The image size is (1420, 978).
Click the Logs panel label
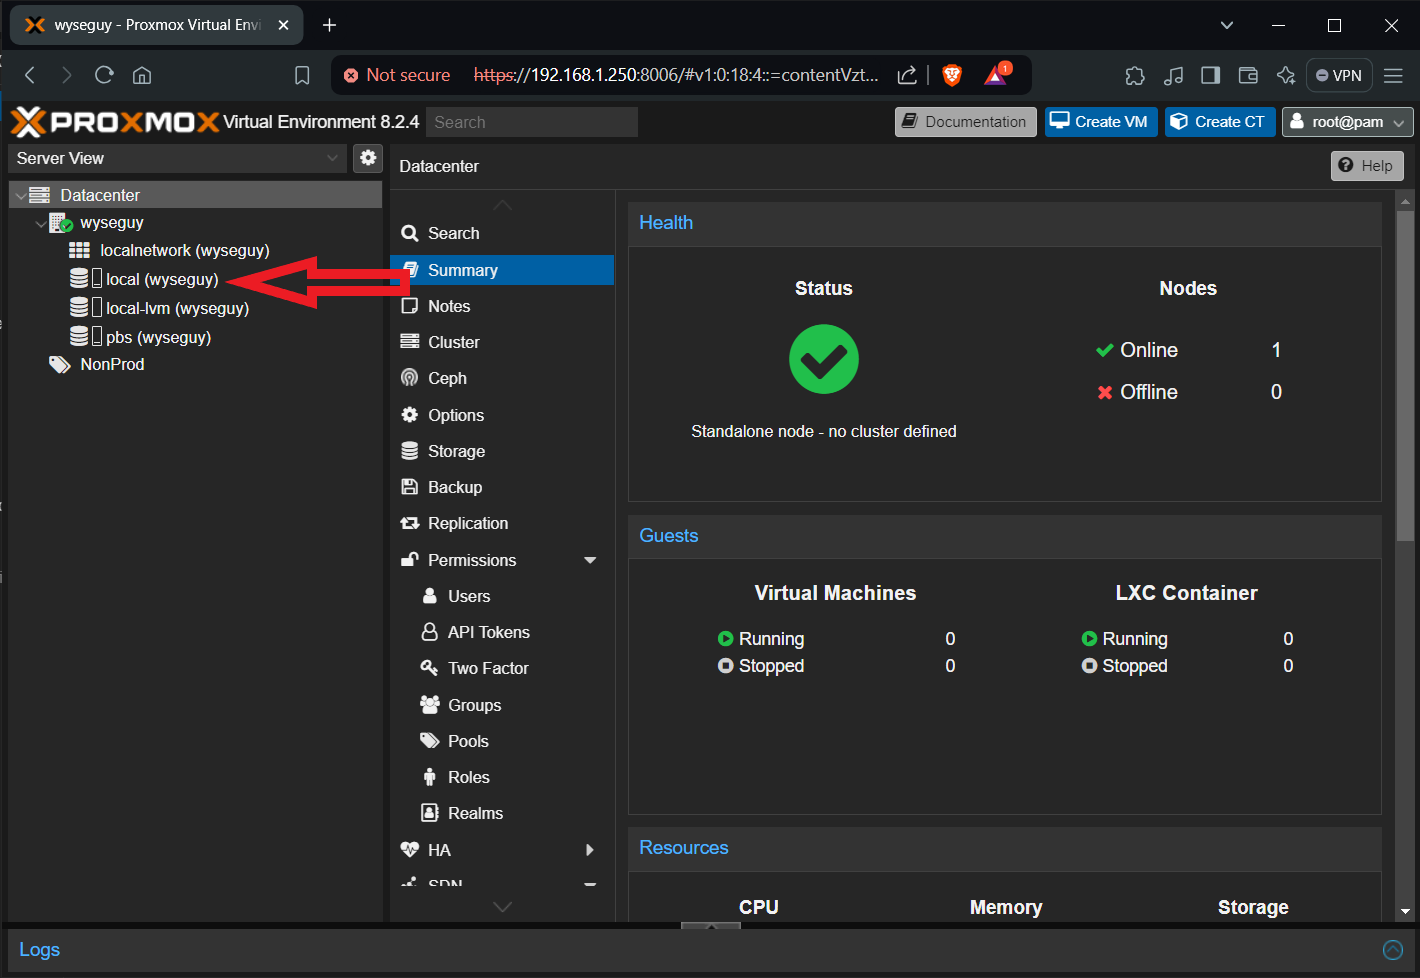click(x=40, y=950)
